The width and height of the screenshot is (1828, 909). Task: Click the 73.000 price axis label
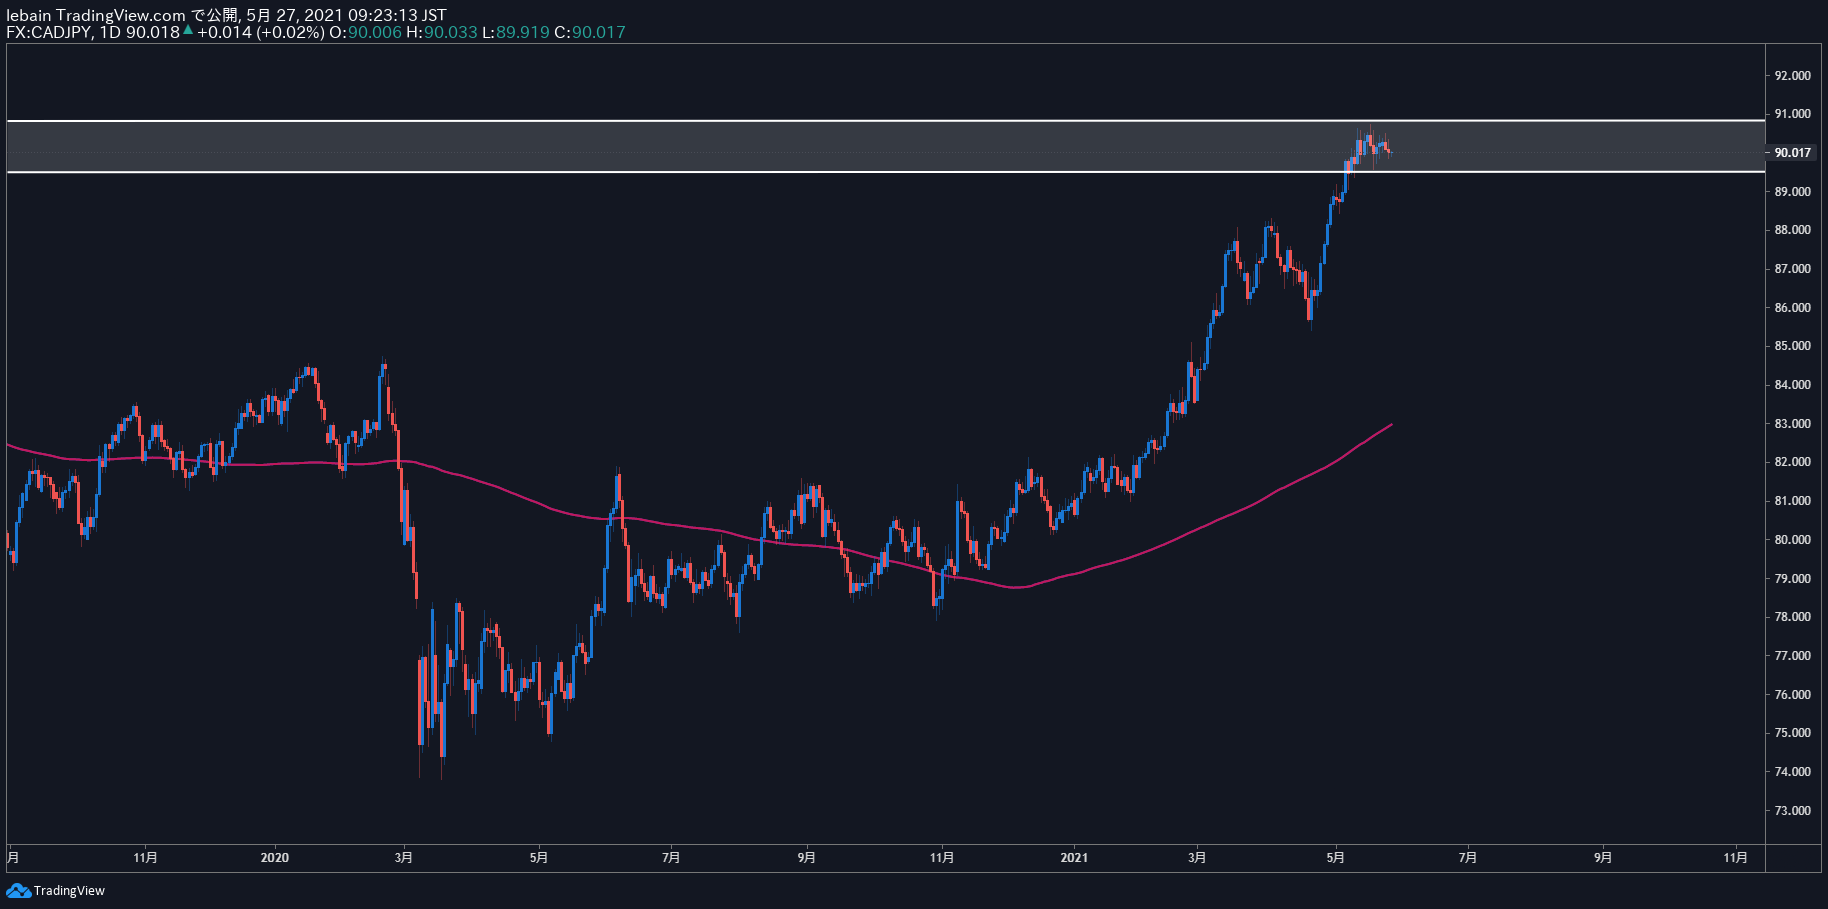click(x=1792, y=811)
